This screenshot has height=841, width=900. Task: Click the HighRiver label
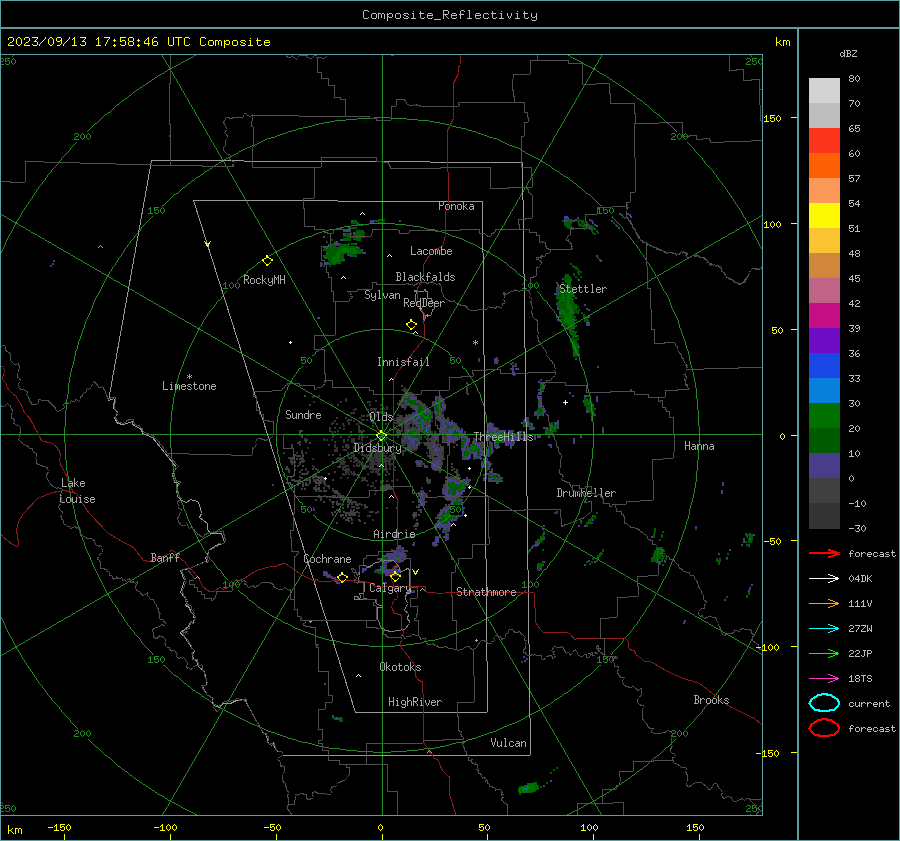click(x=415, y=702)
